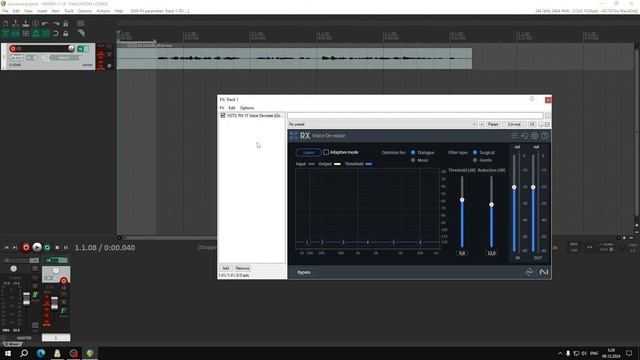This screenshot has height=360, width=640.
Task: Open the Insert menu
Action: [42, 11]
